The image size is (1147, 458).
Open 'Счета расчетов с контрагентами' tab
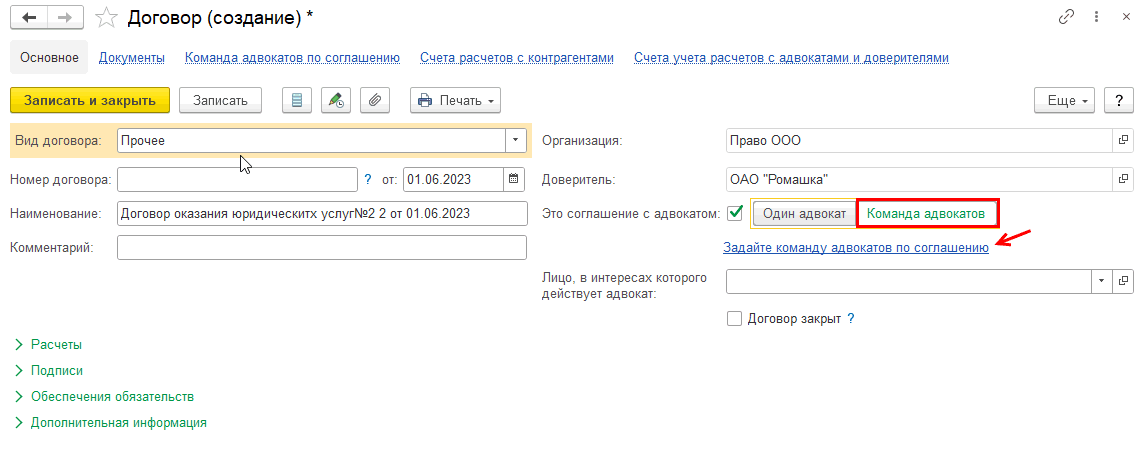tap(516, 58)
